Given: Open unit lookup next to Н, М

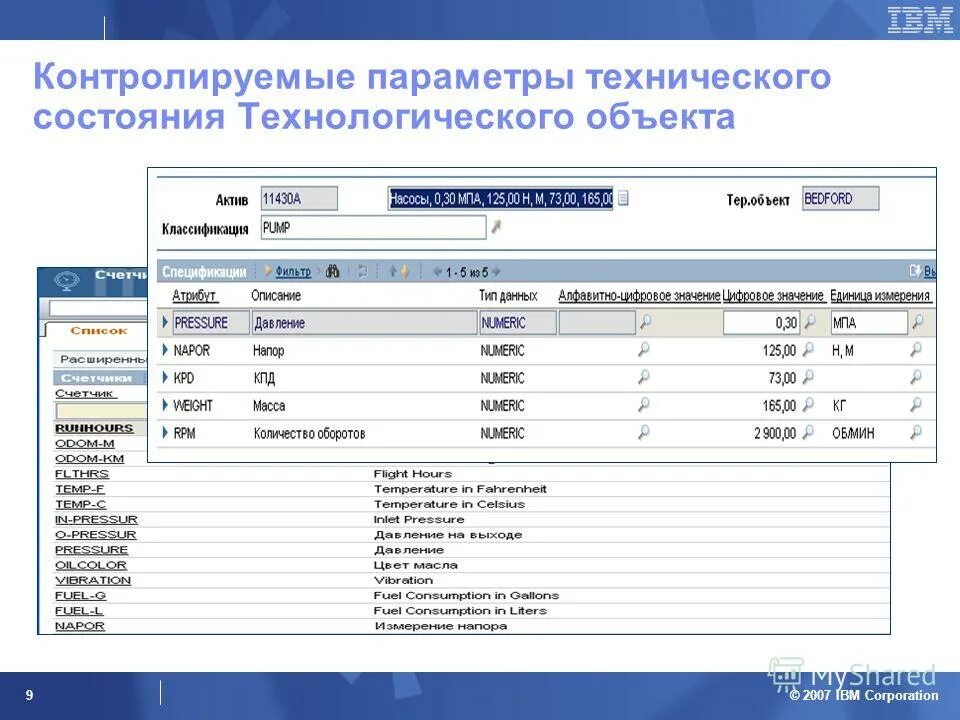Looking at the screenshot, I should point(916,350).
